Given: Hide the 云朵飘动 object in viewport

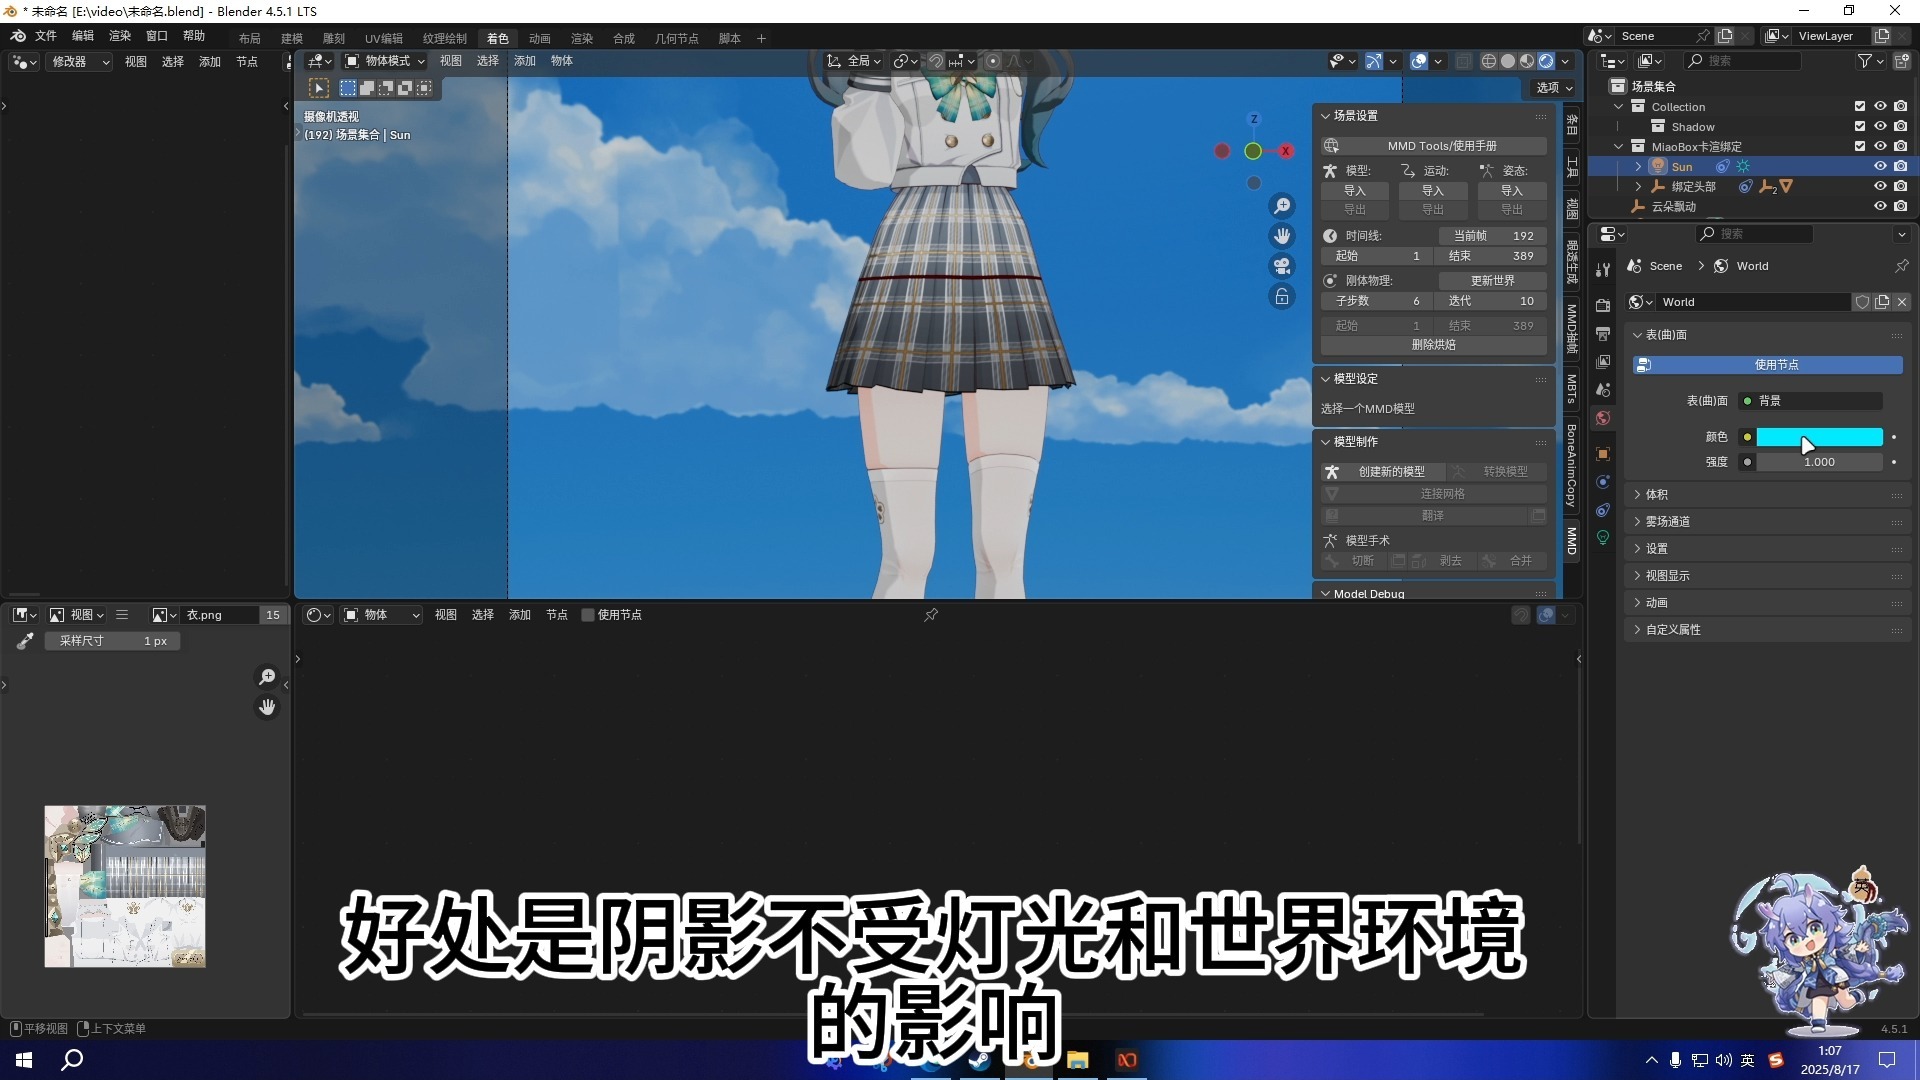Looking at the screenshot, I should point(1880,206).
